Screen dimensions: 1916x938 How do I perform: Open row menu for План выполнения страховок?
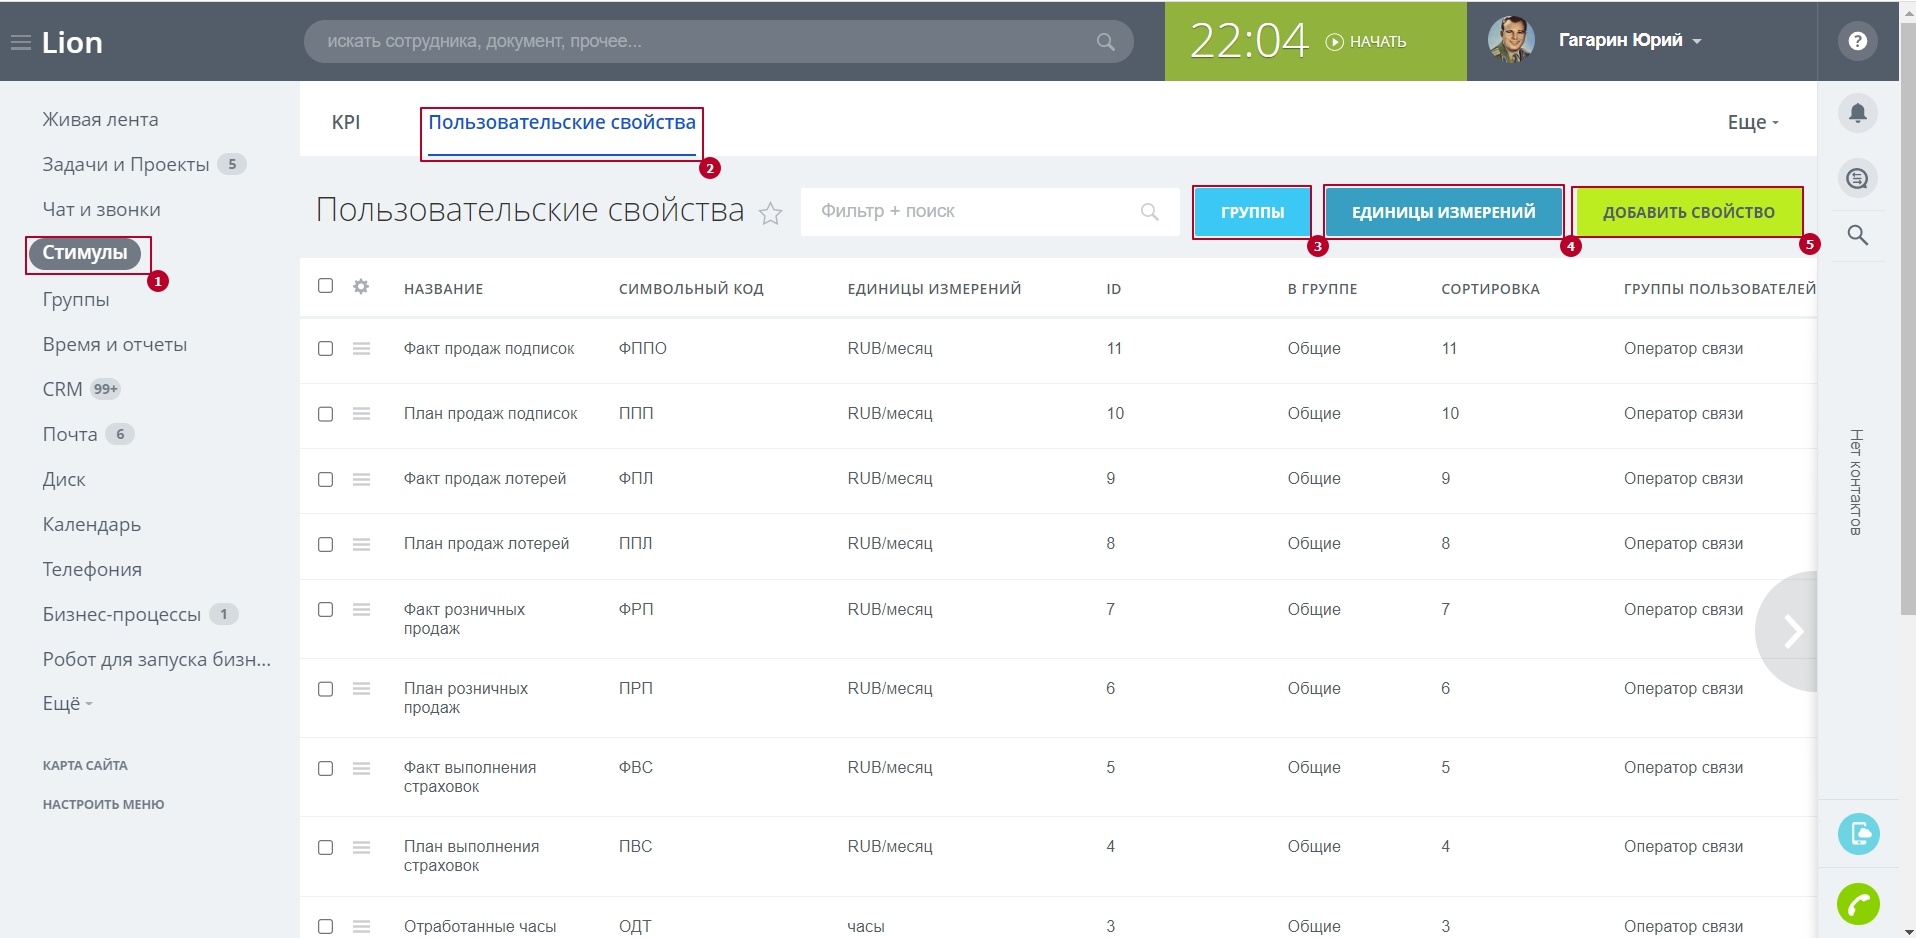point(361,848)
